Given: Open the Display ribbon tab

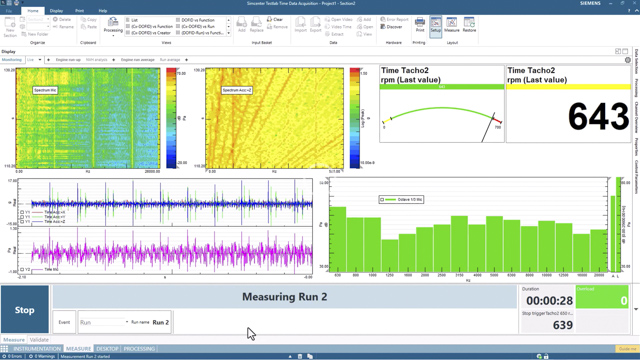Looking at the screenshot, I should 56,11.
